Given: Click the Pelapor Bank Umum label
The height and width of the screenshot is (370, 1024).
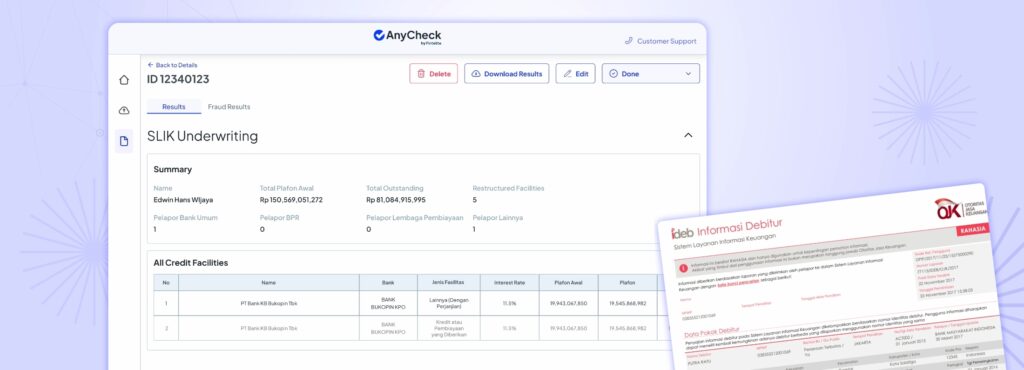Looking at the screenshot, I should (185, 217).
